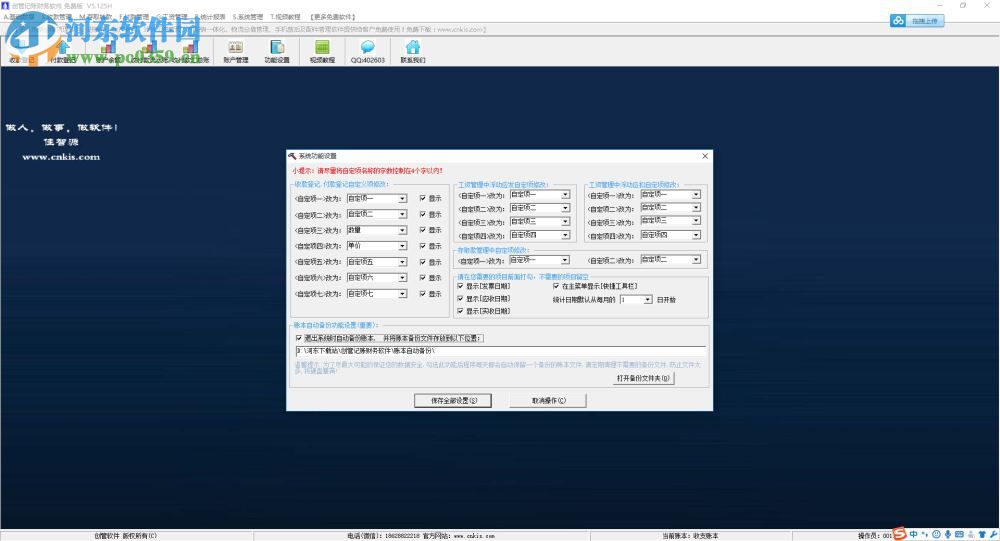Expand 自定项四 dropdown in 工资管理 应扣 group

[696, 235]
